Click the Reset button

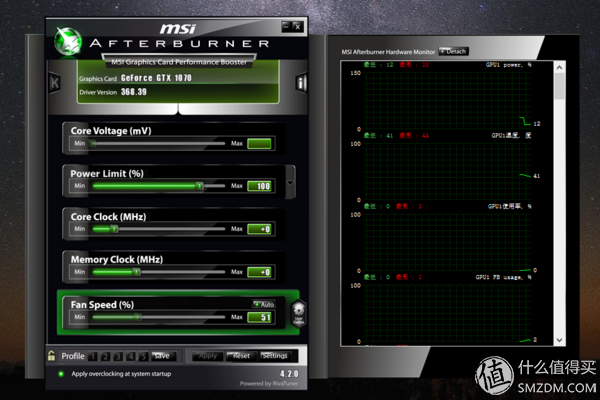pos(241,356)
